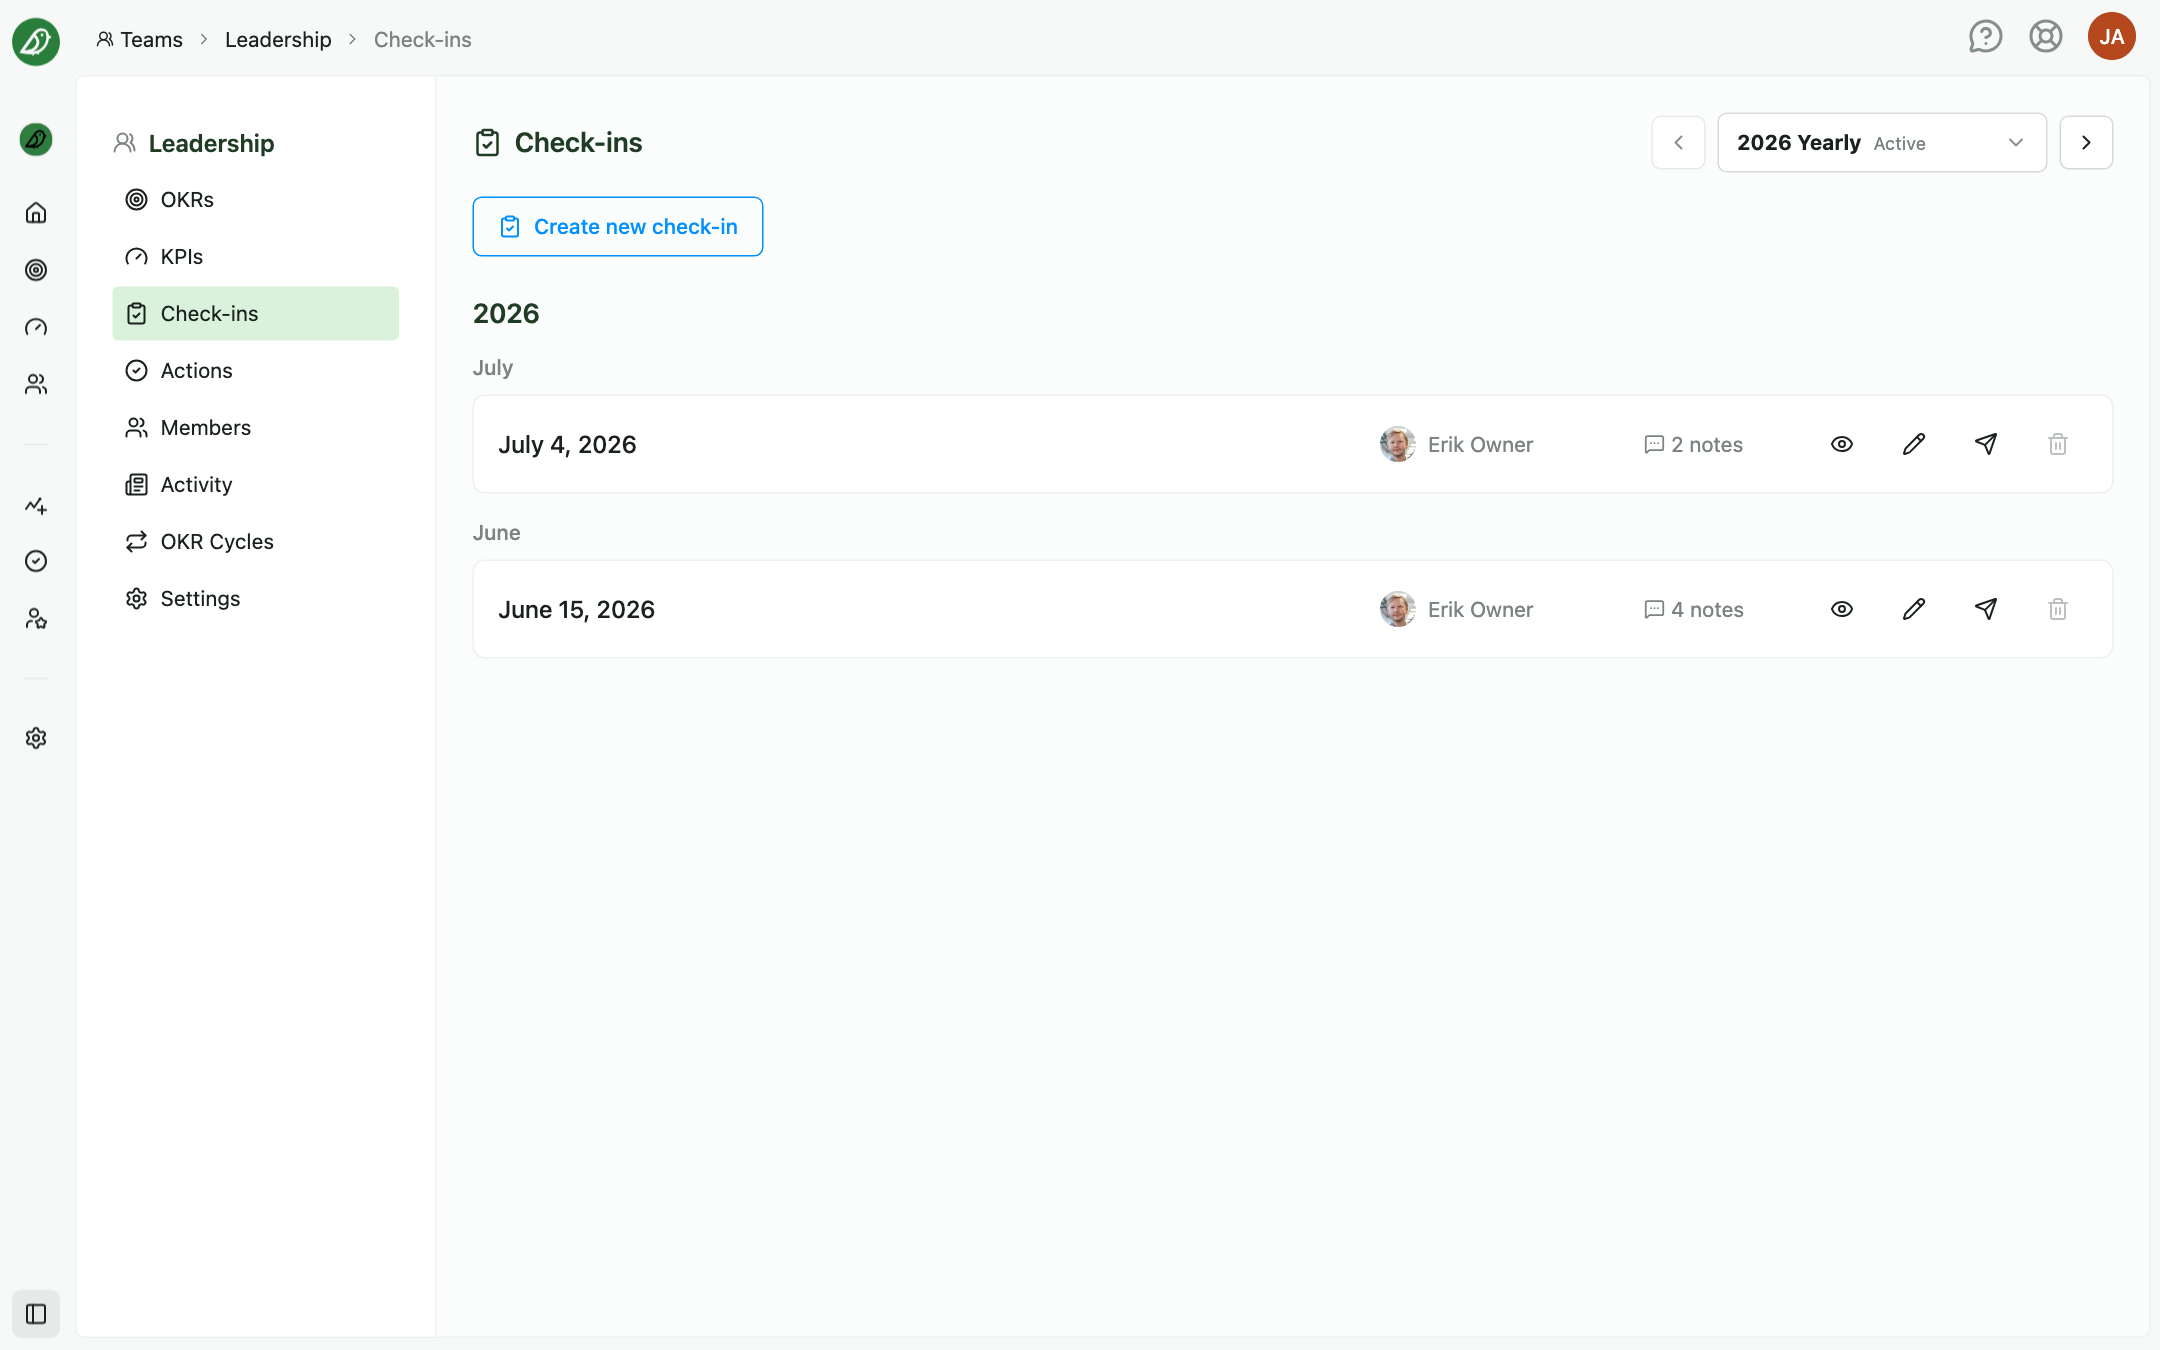Open 4 notes on June 15 check-in
Screen dimensions: 2160x1350
pos(1694,610)
